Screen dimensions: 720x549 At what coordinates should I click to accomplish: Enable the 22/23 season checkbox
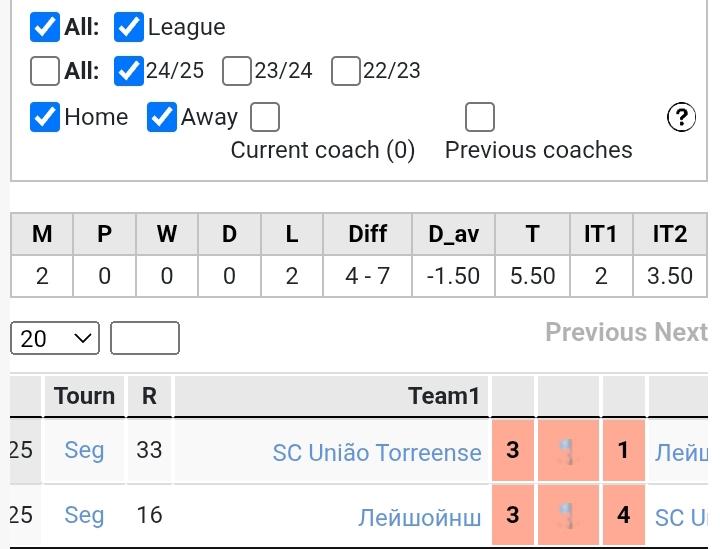point(345,71)
